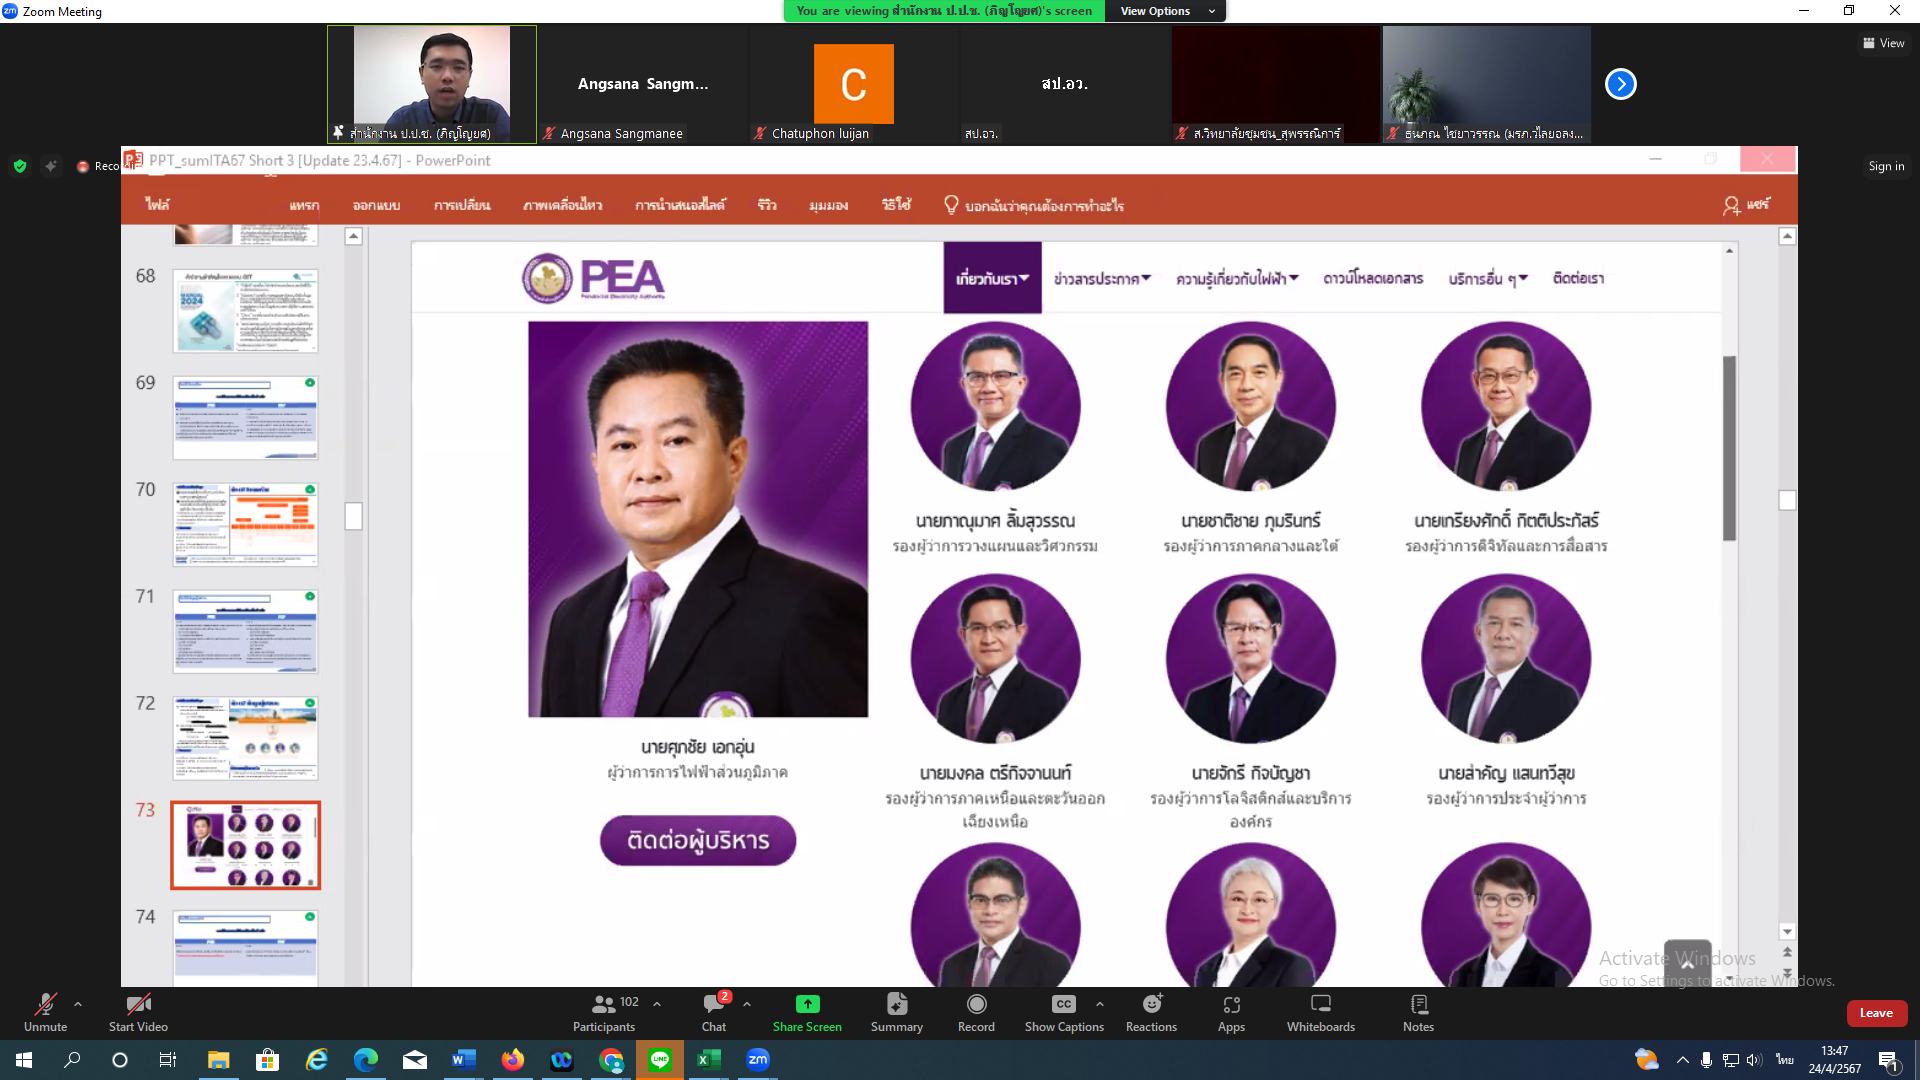
Task: Expand the Show Captions options arrow
Action: 1100,1004
